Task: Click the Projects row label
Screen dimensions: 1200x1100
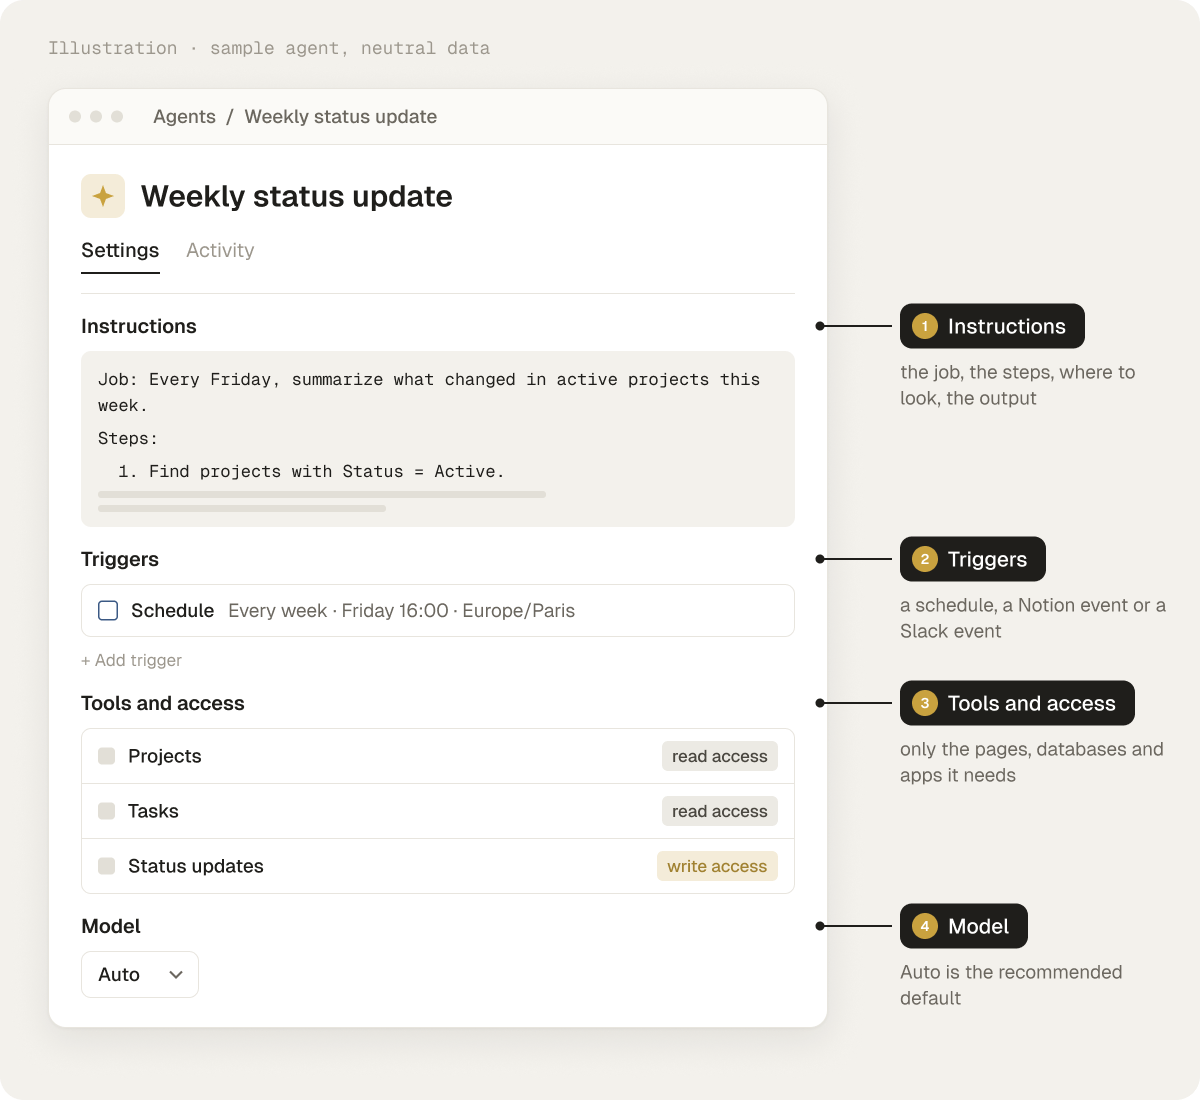Action: [165, 756]
